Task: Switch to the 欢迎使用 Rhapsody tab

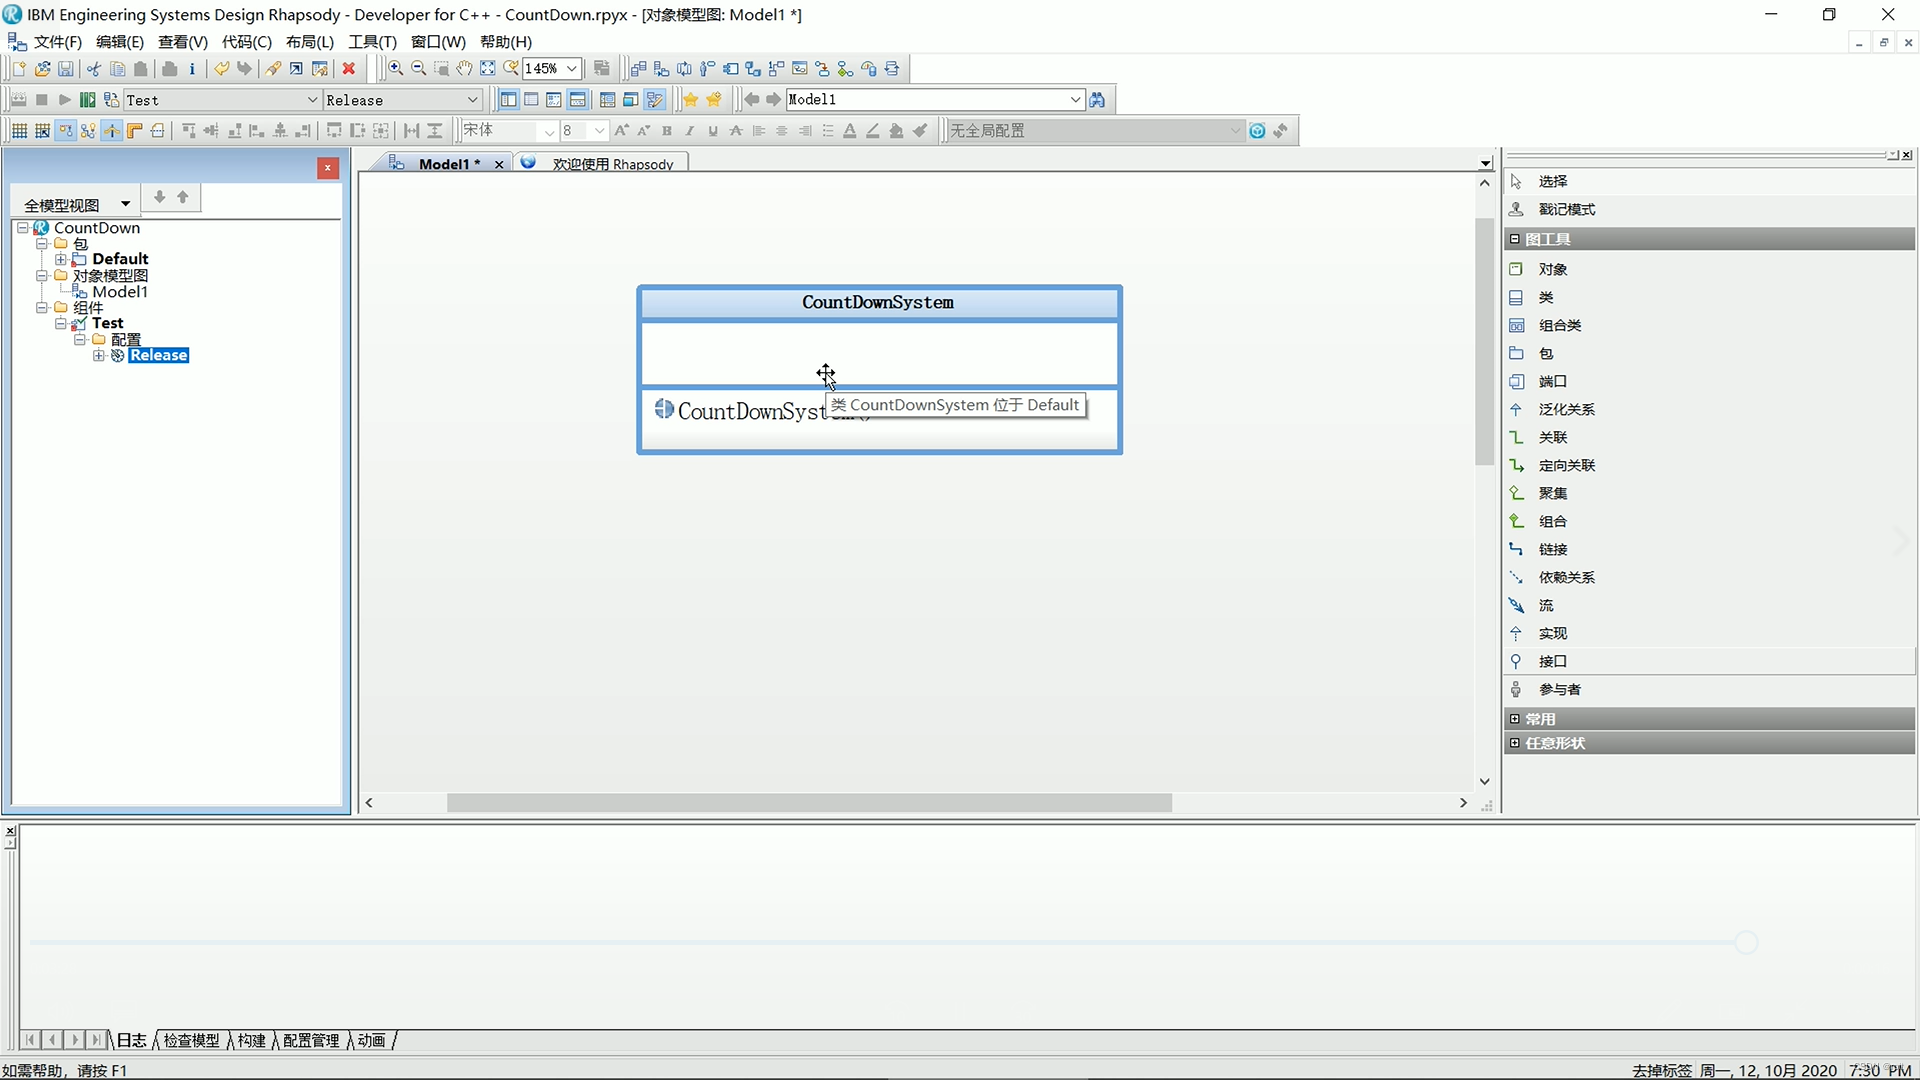Action: (x=612, y=164)
